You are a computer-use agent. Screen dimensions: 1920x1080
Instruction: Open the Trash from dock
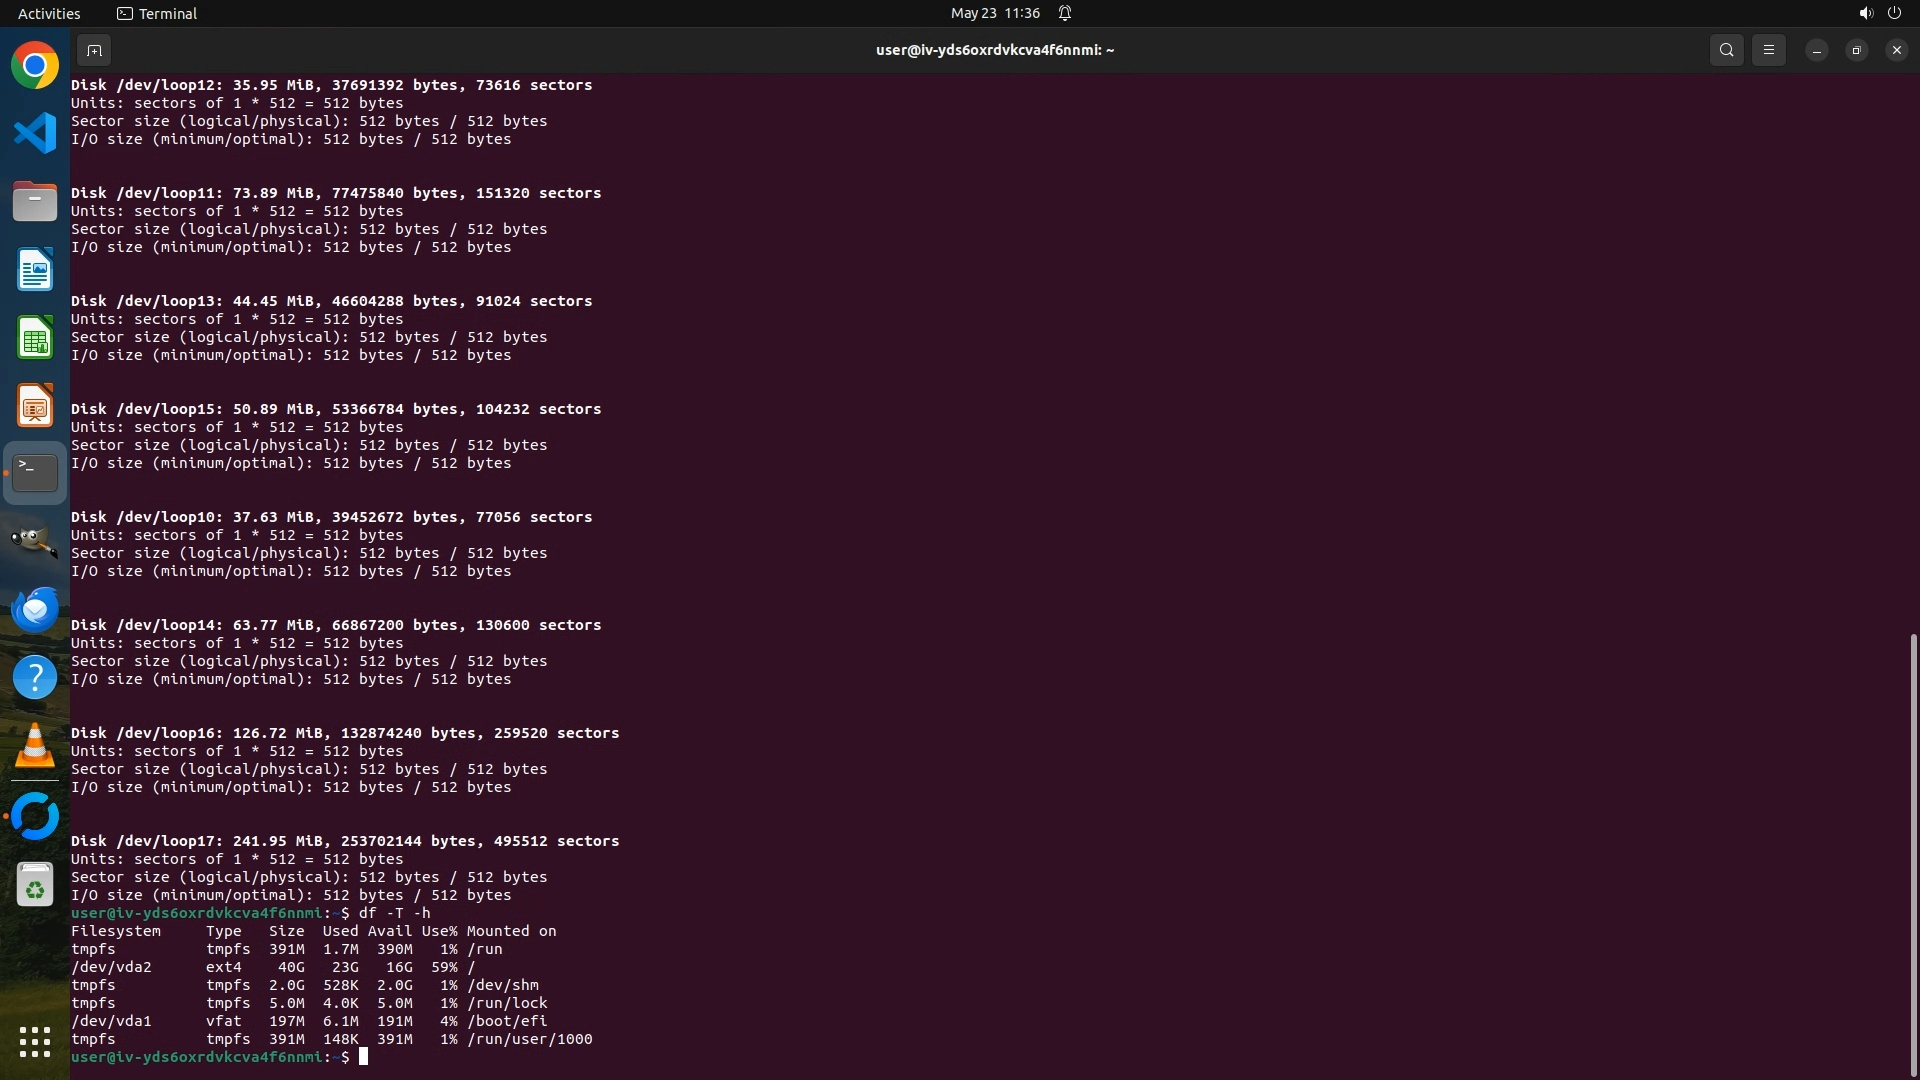(35, 886)
